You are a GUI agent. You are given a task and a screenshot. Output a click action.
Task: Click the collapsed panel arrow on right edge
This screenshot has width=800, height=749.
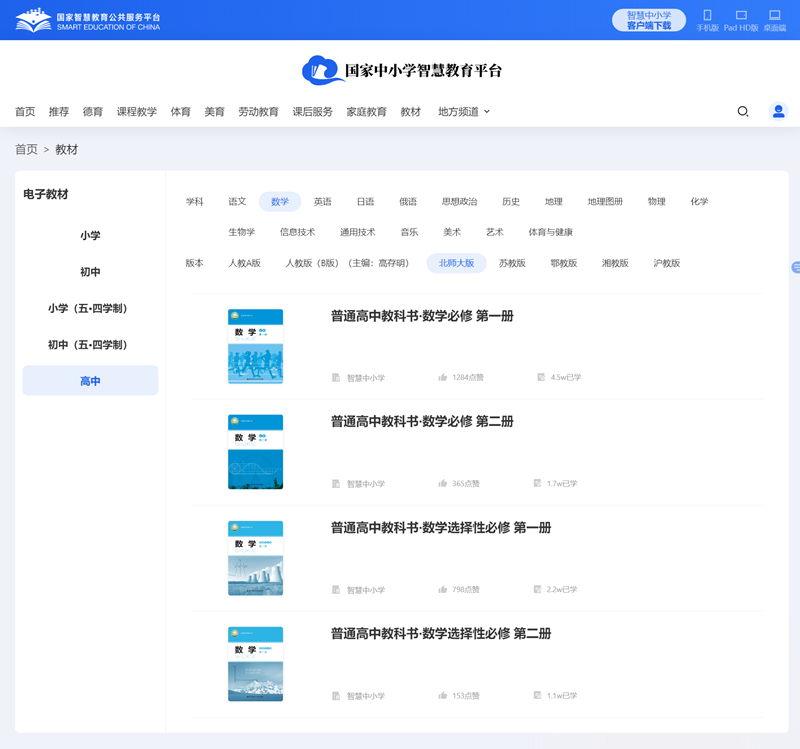point(795,267)
